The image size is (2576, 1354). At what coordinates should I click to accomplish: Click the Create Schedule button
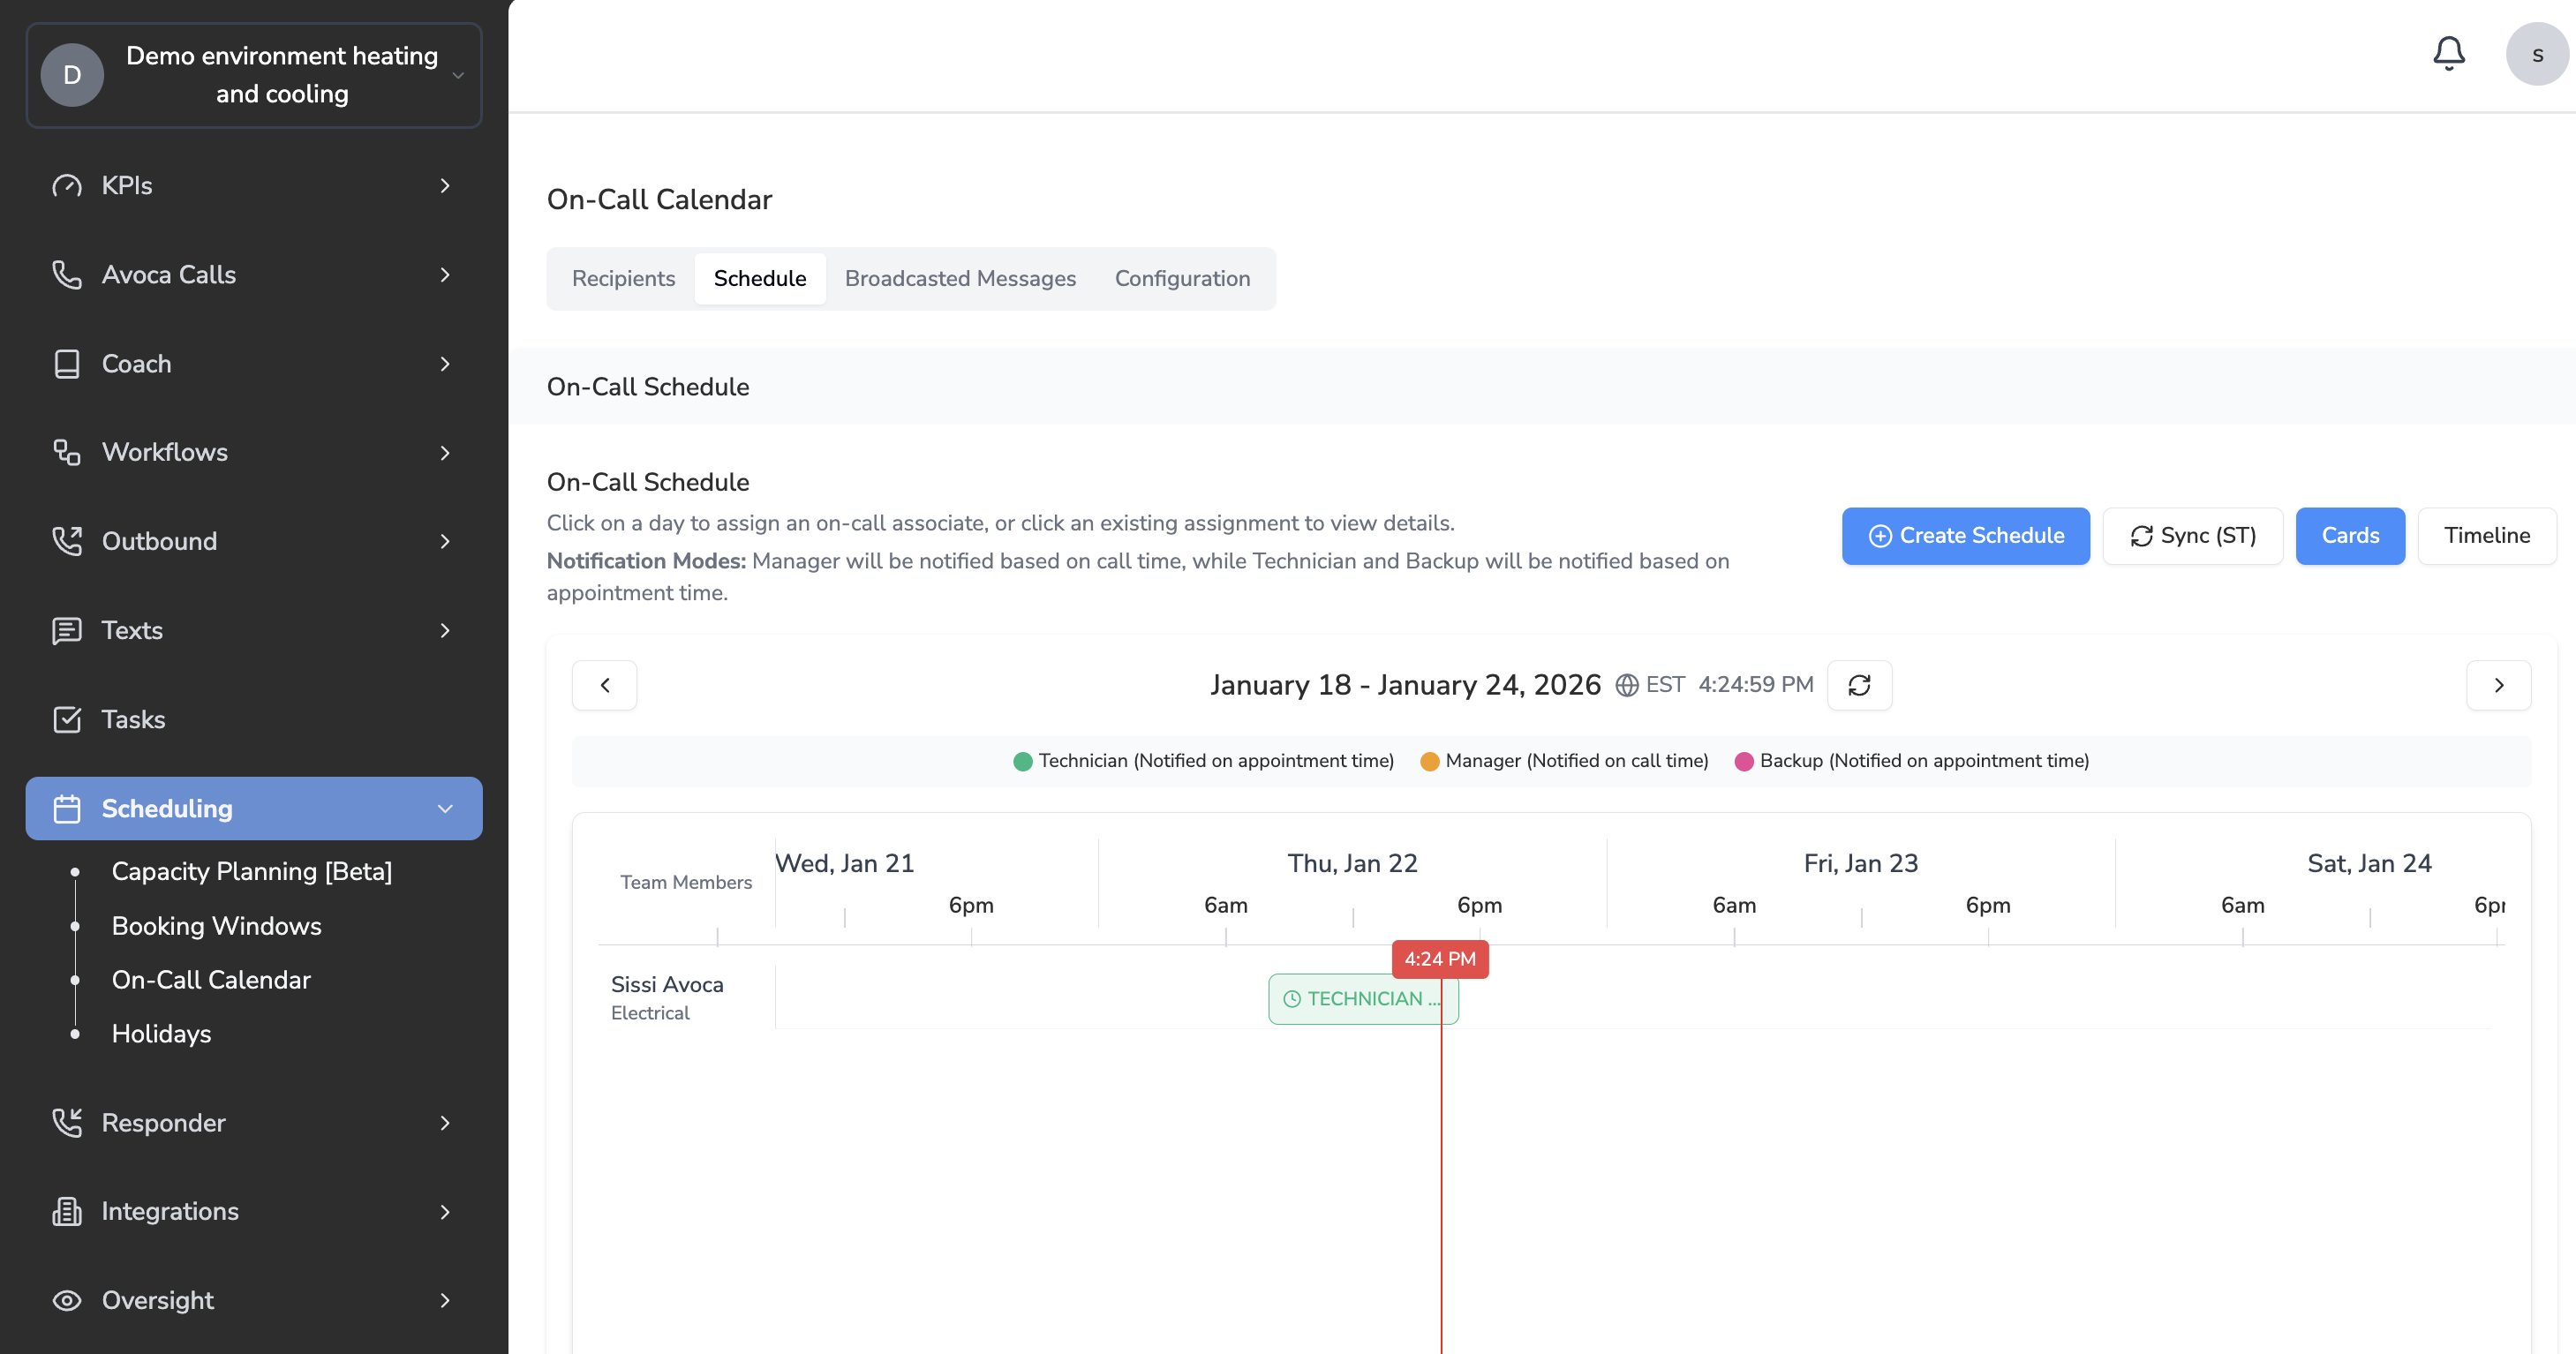pos(1965,536)
